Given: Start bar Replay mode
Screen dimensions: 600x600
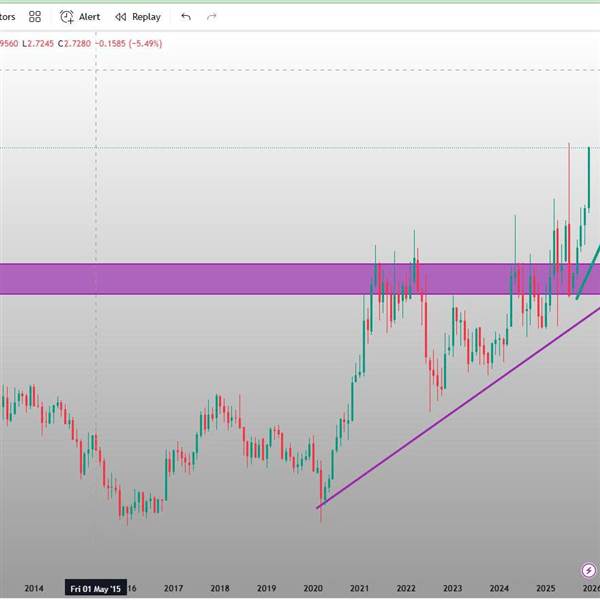Looking at the screenshot, I should pyautogui.click(x=138, y=17).
